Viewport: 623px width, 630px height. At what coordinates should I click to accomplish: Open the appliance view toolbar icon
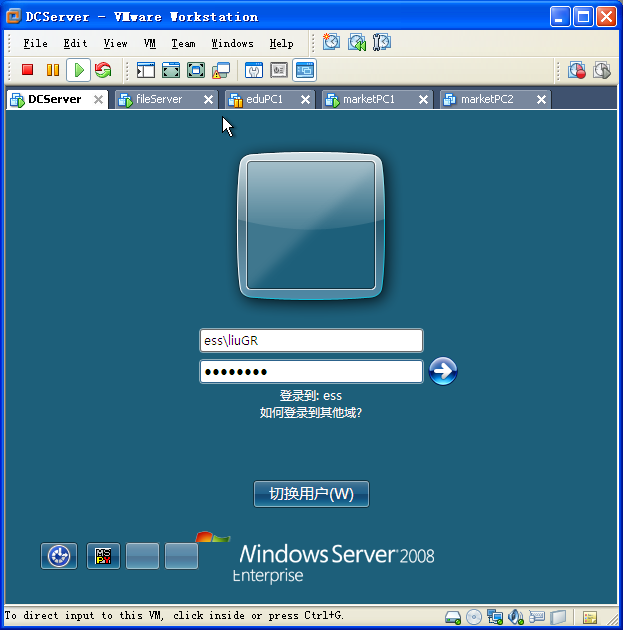(279, 70)
